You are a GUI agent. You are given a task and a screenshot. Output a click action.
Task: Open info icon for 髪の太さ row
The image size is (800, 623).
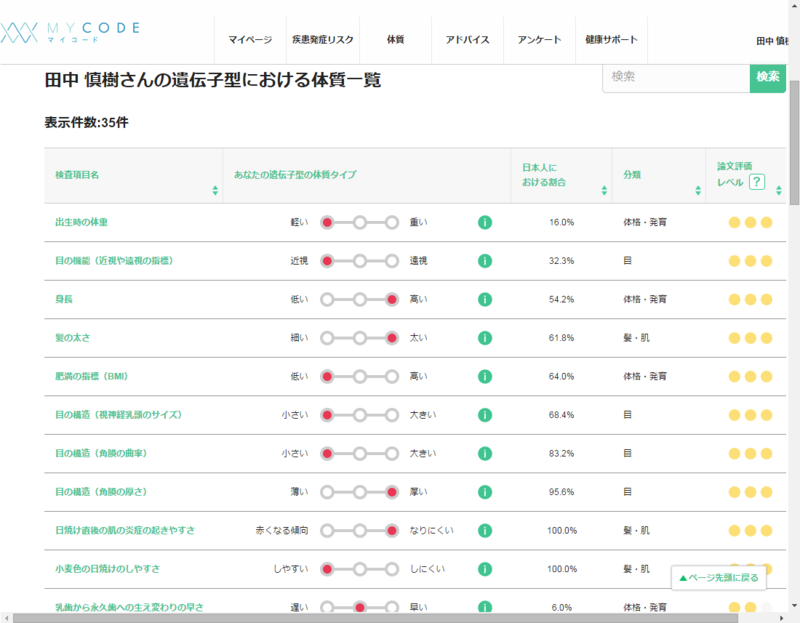pyautogui.click(x=485, y=338)
